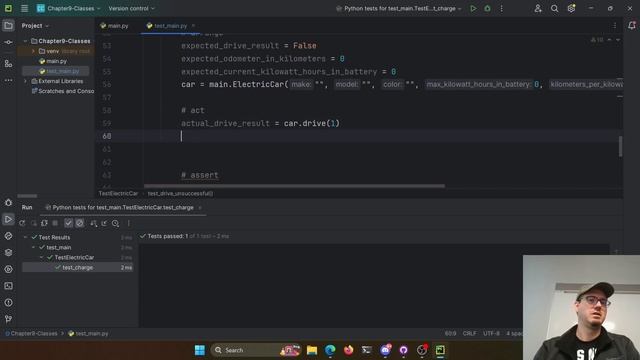Toggle import tests from file button
Viewport: 640px width, 360px height.
(x=104, y=223)
